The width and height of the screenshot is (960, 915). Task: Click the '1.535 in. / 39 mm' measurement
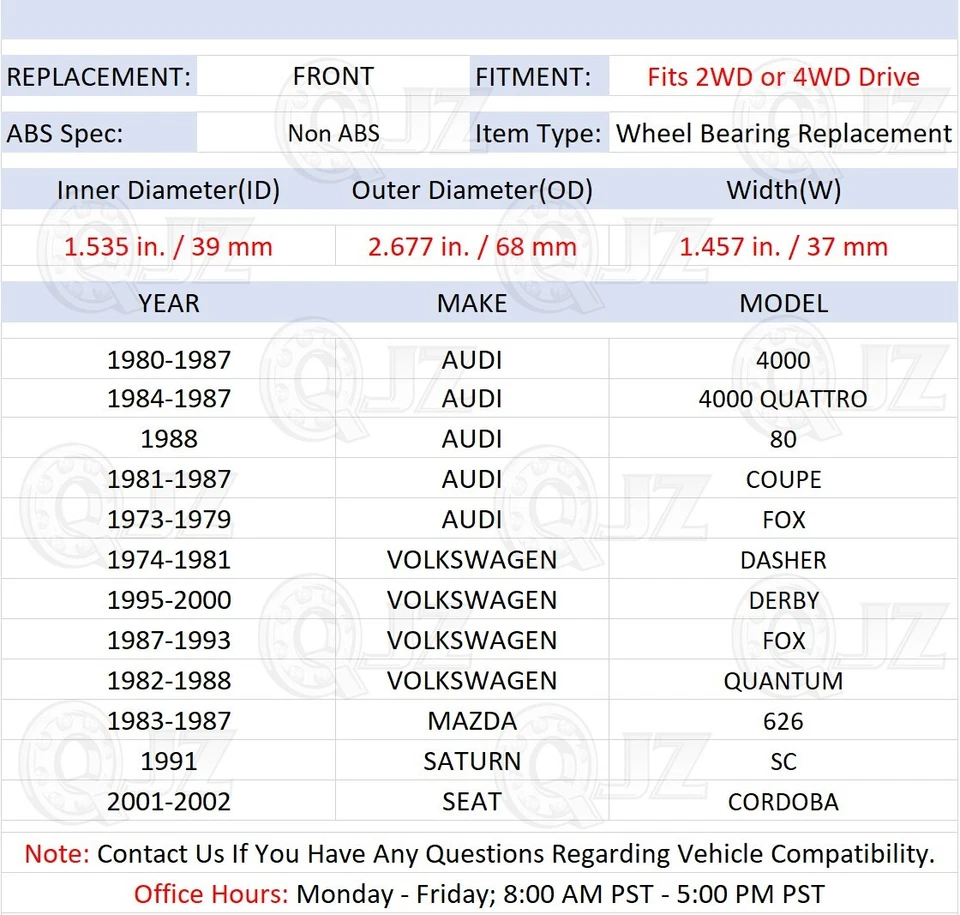pyautogui.click(x=168, y=246)
